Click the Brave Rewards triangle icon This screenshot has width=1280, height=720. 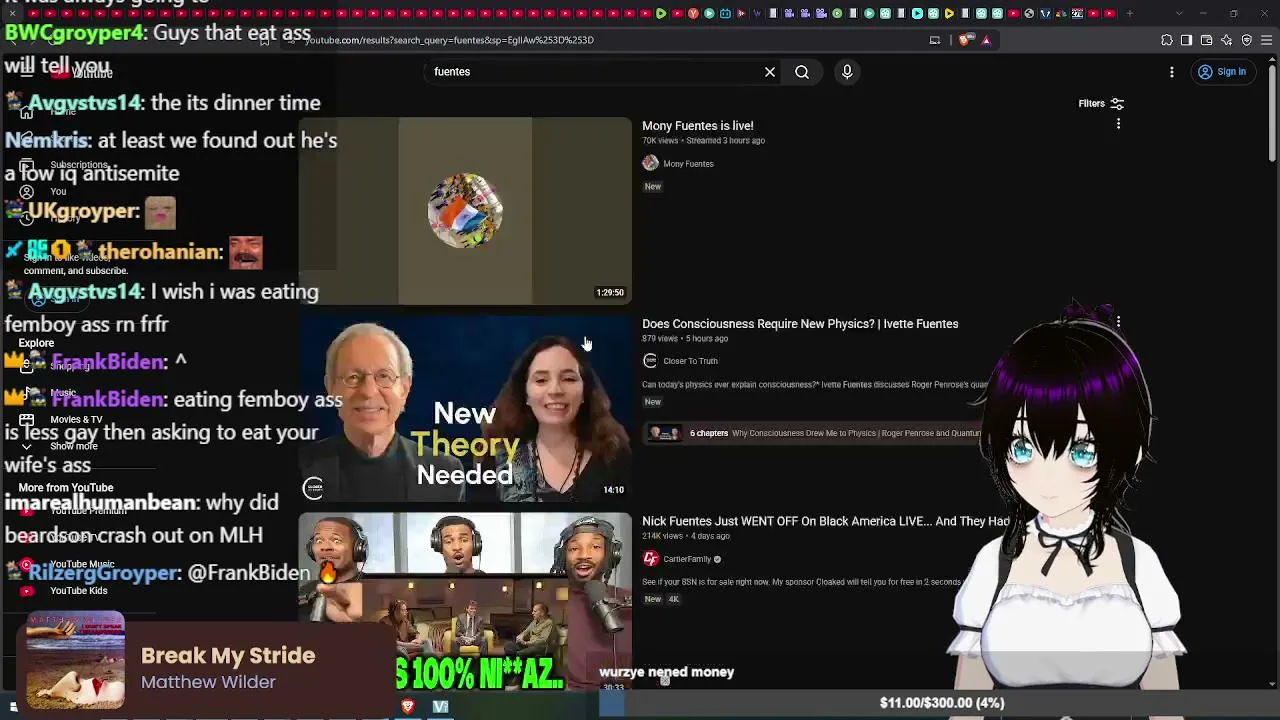pos(986,40)
